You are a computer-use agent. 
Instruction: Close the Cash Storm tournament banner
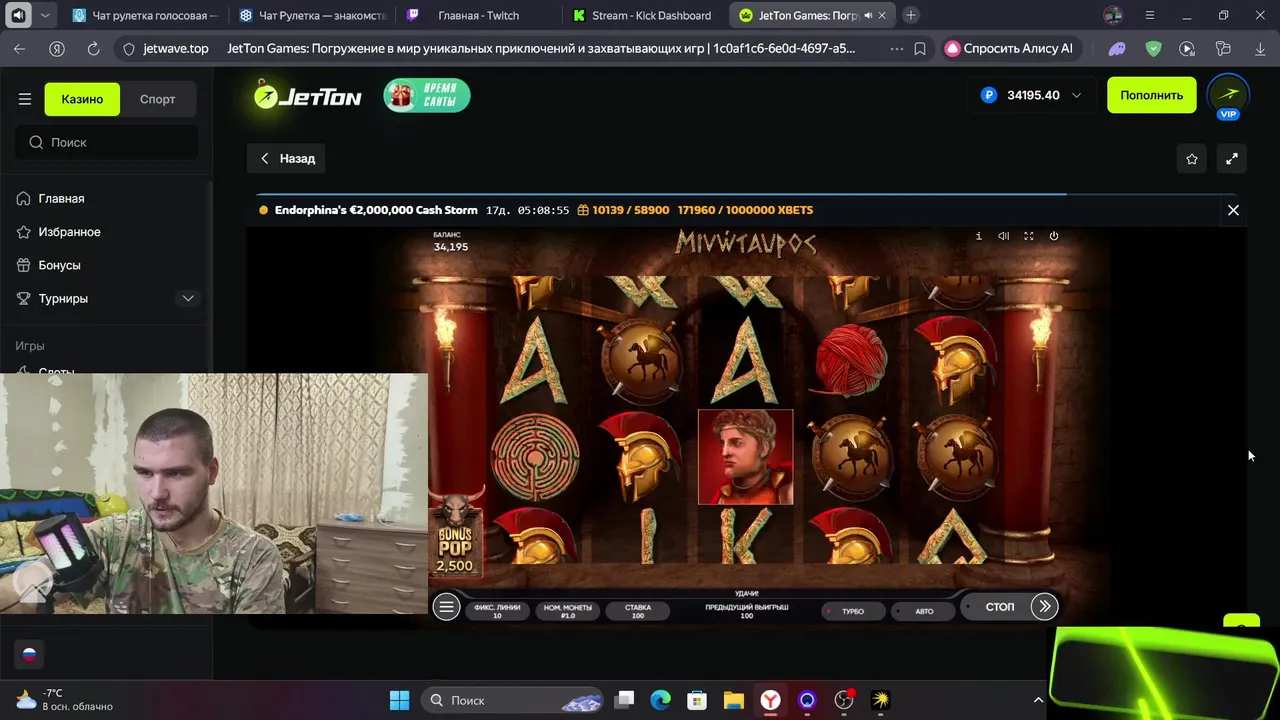point(1233,210)
